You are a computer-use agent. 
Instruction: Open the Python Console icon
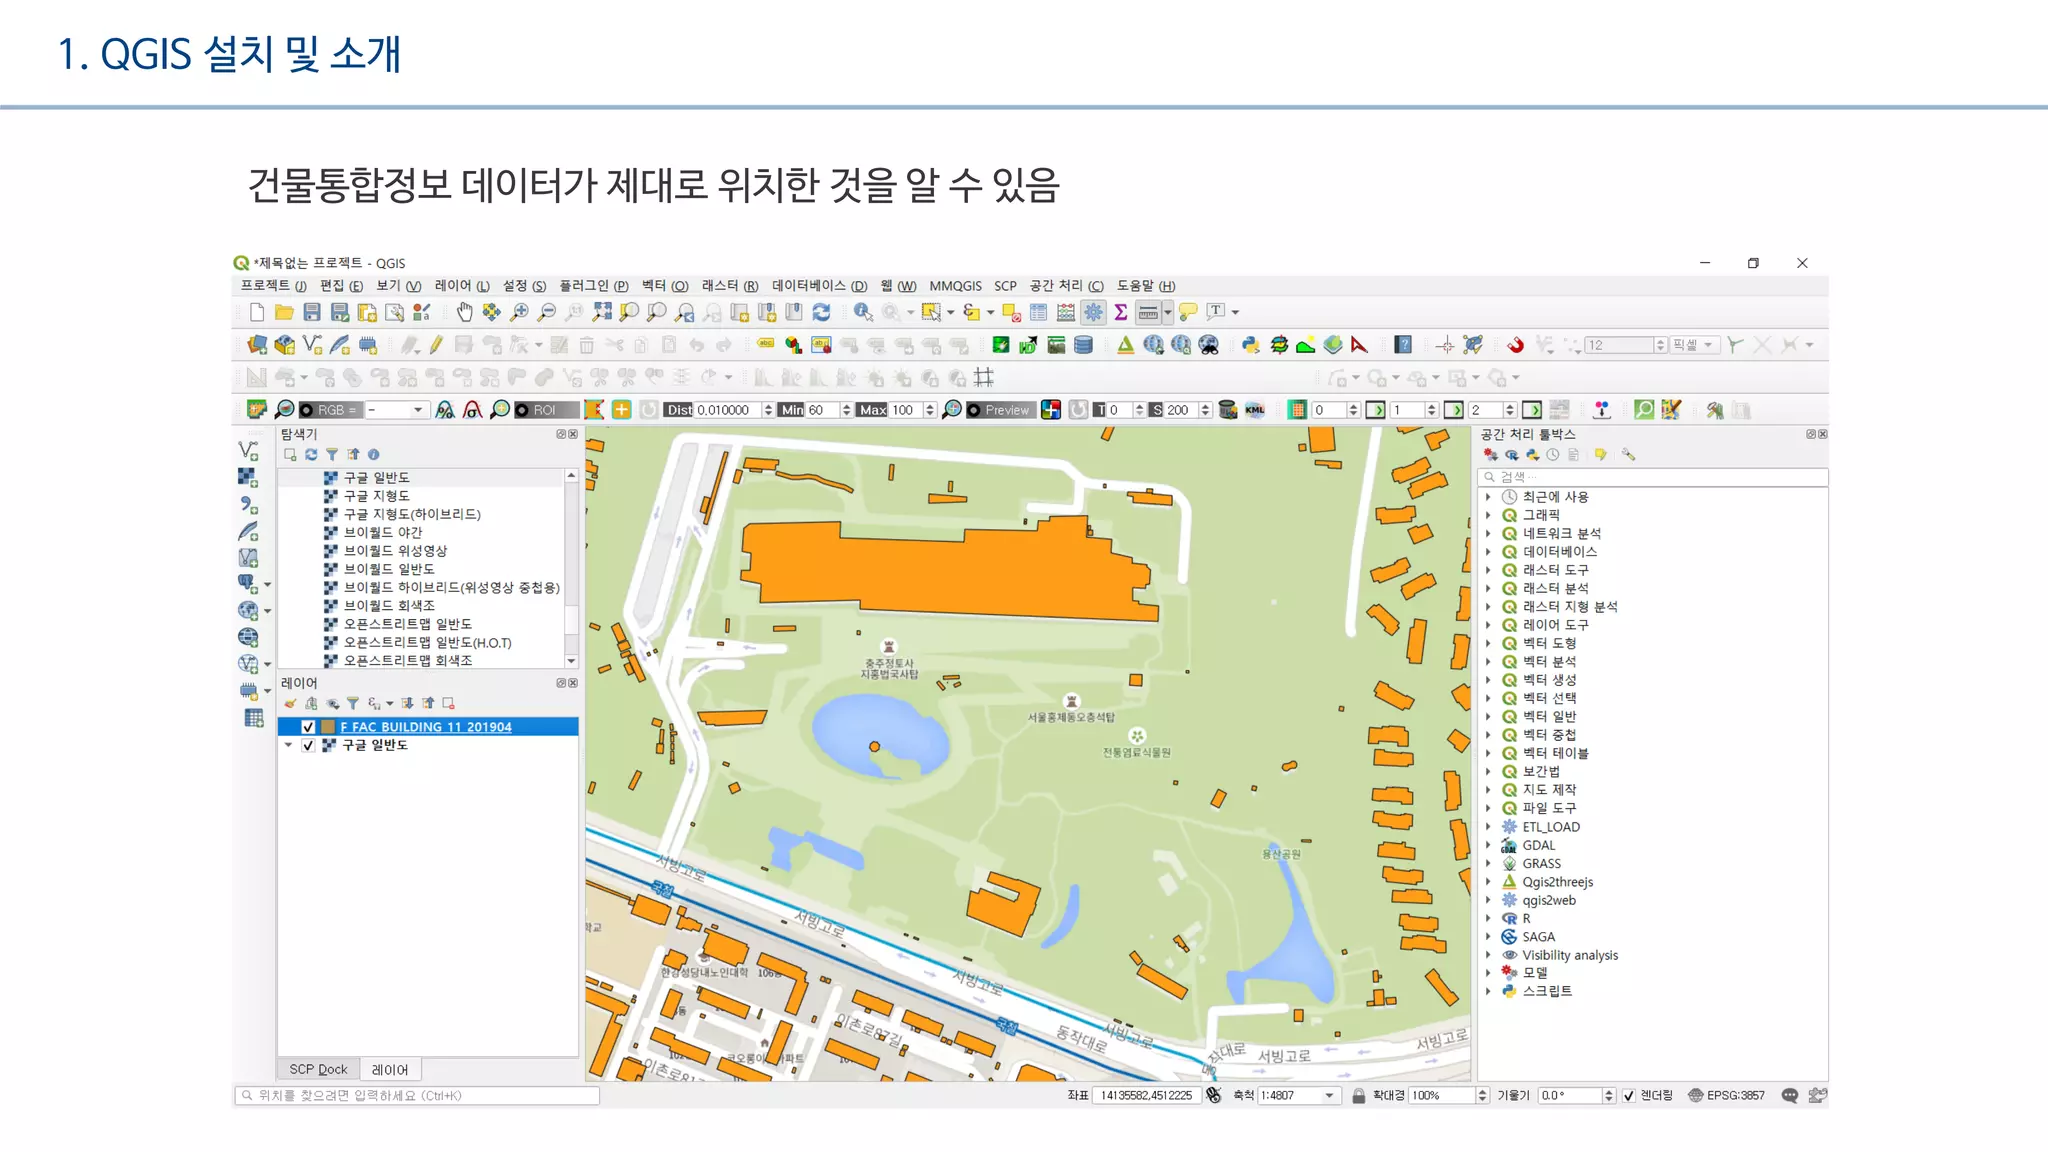(1250, 345)
